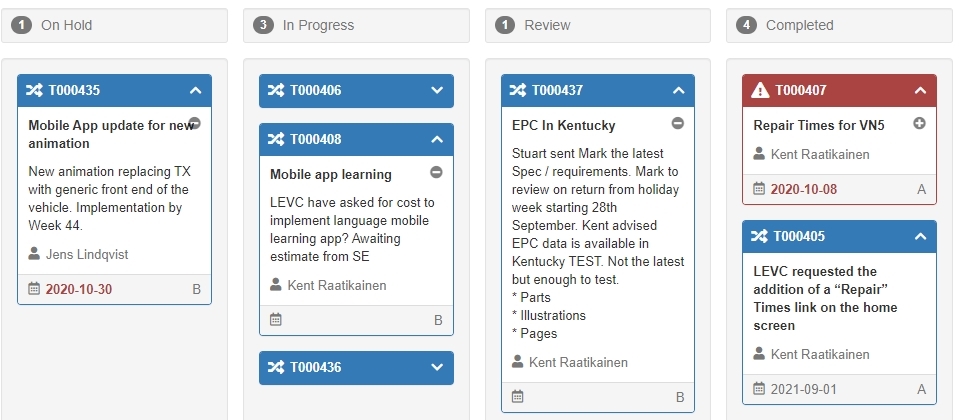962x420 pixels.
Task: Click the On Hold count badge
Action: click(x=21, y=25)
